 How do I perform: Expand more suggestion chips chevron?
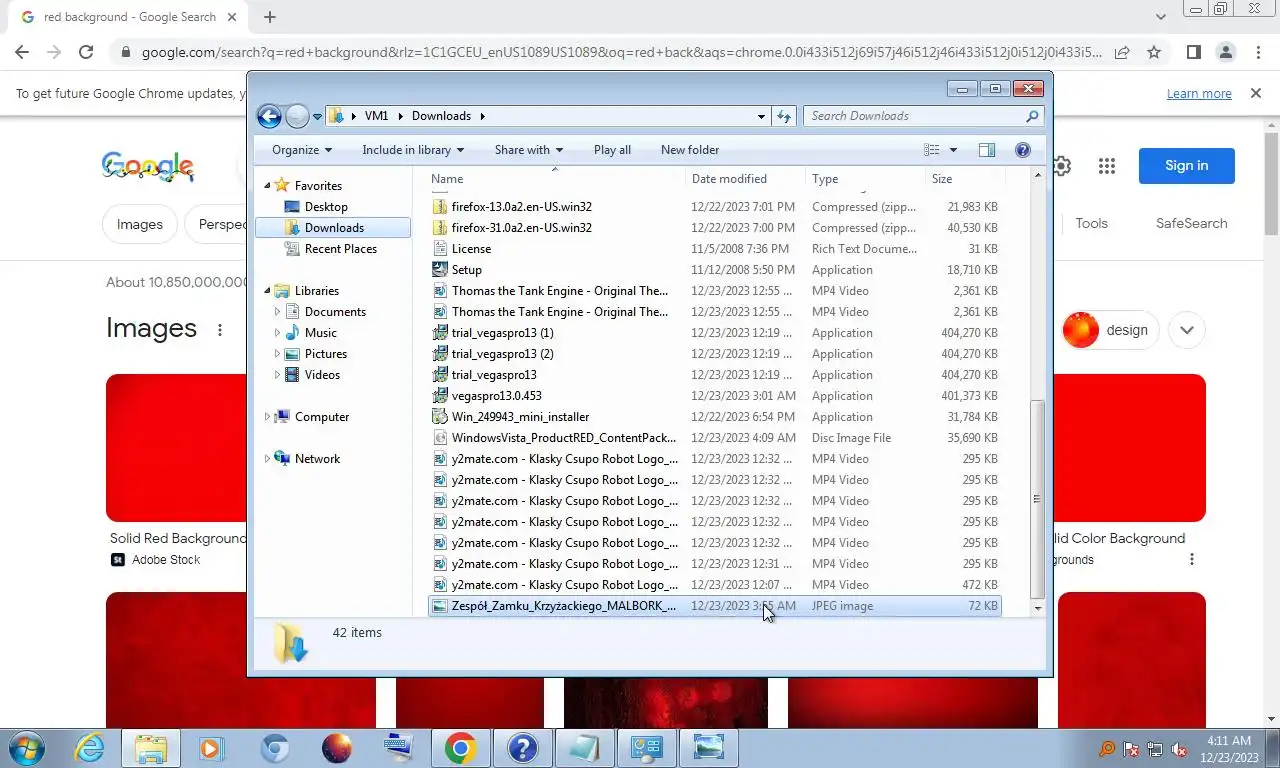[x=1187, y=330]
